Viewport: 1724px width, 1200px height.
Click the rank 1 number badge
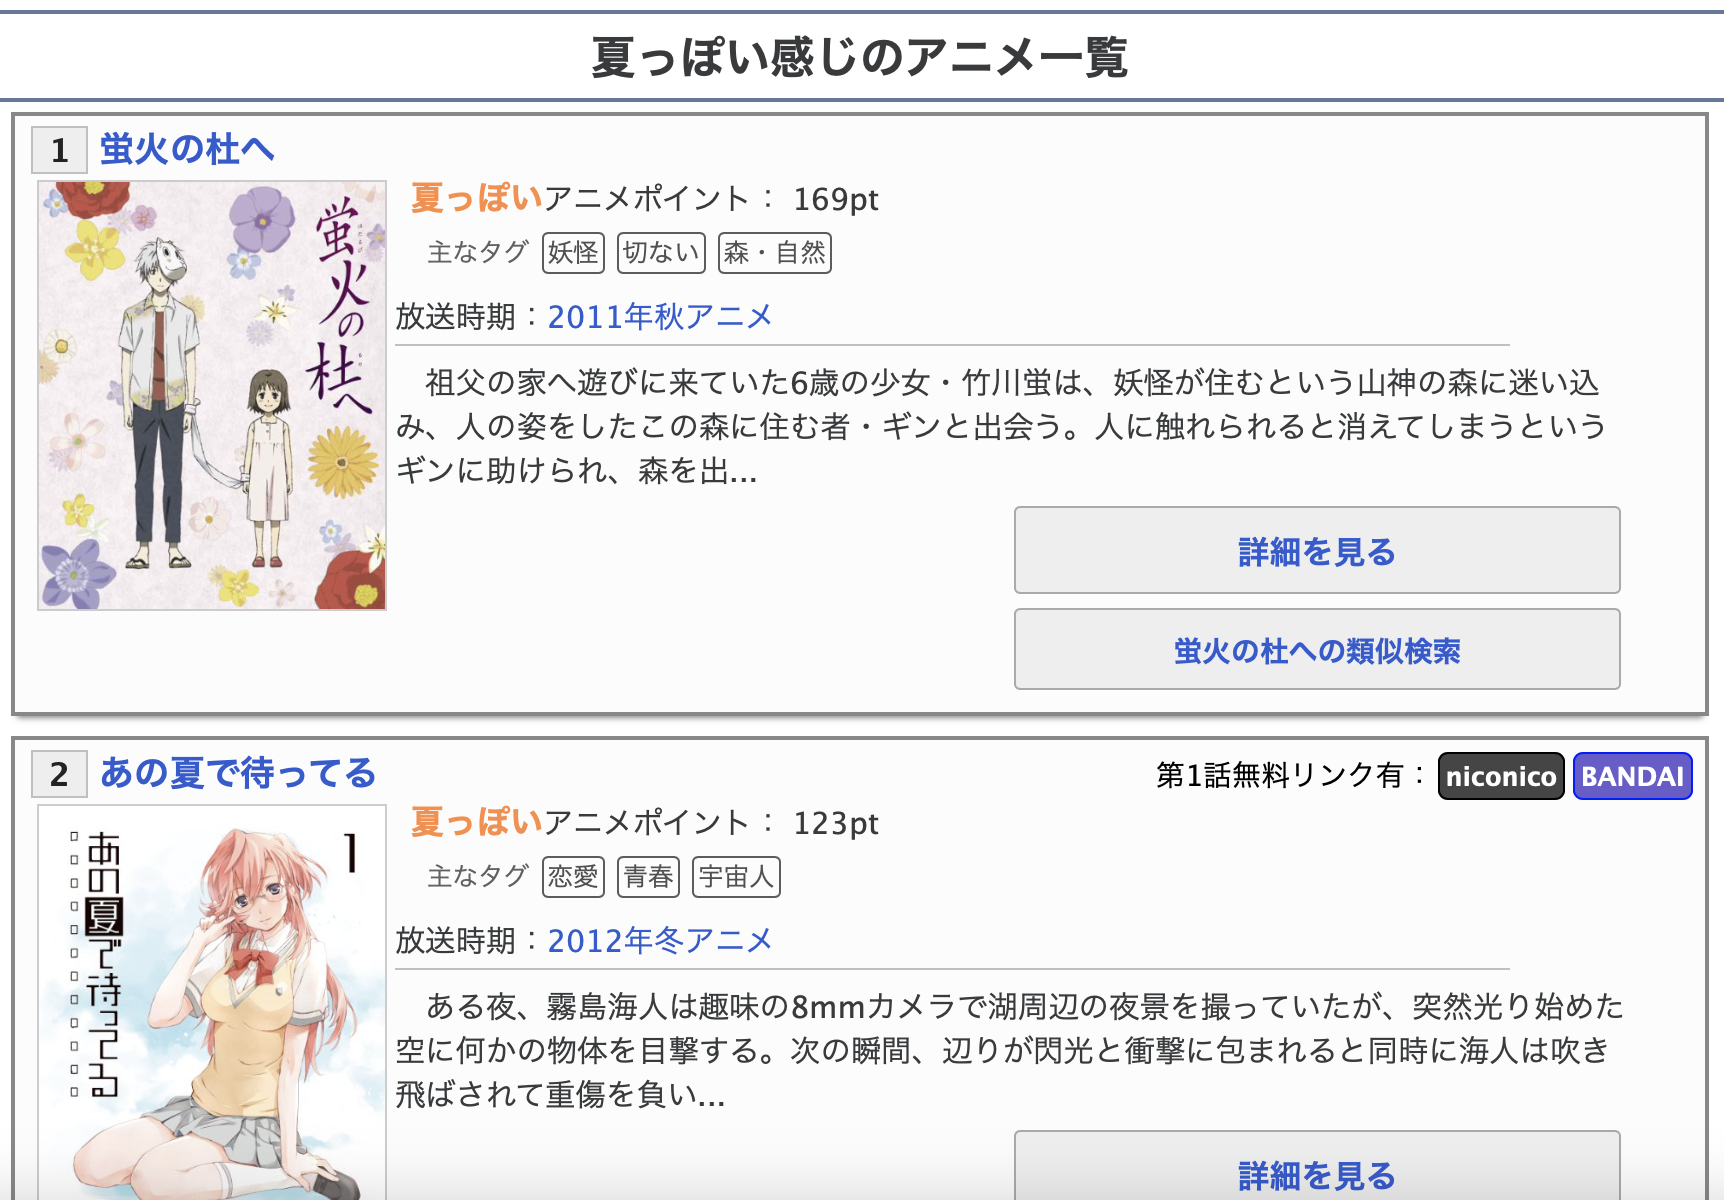click(60, 150)
